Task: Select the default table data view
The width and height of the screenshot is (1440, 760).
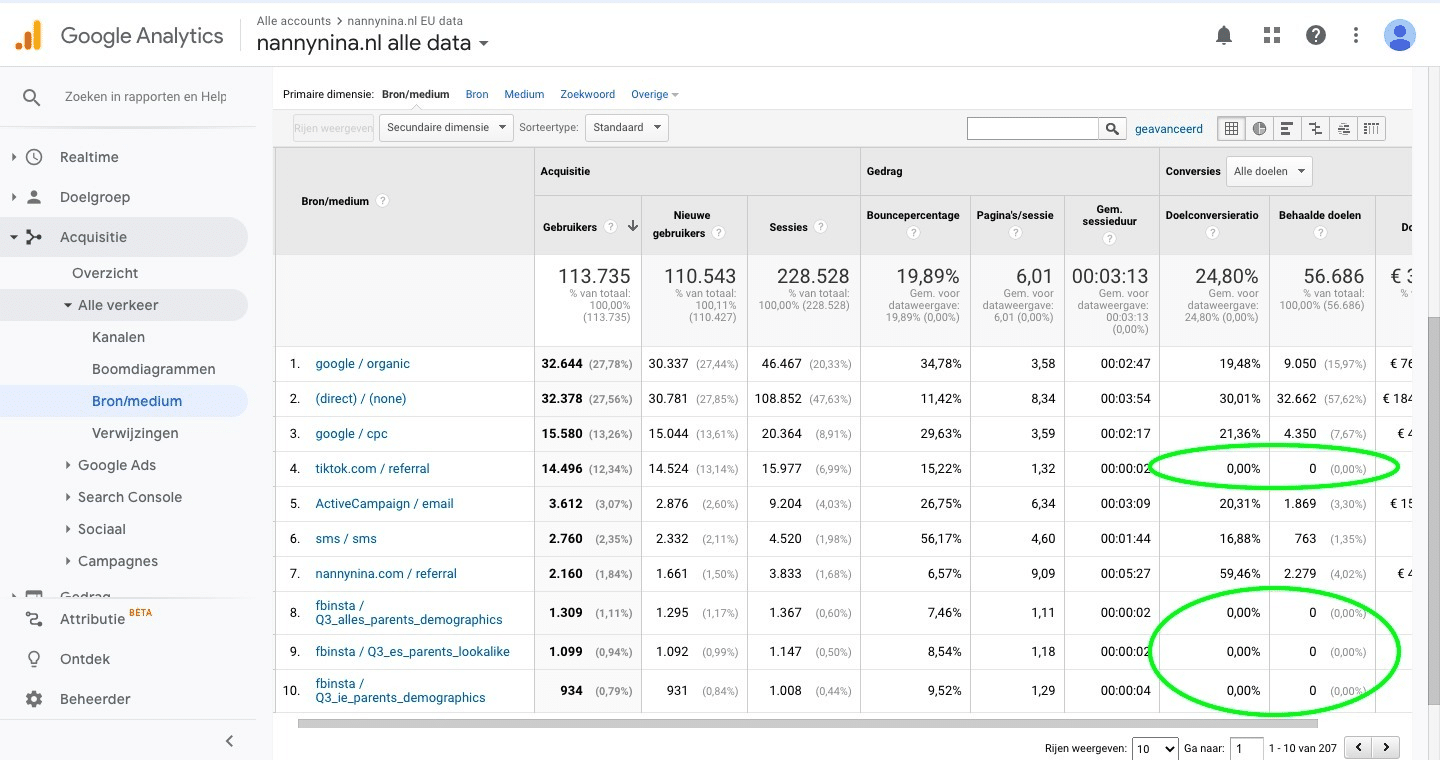Action: pos(1230,128)
